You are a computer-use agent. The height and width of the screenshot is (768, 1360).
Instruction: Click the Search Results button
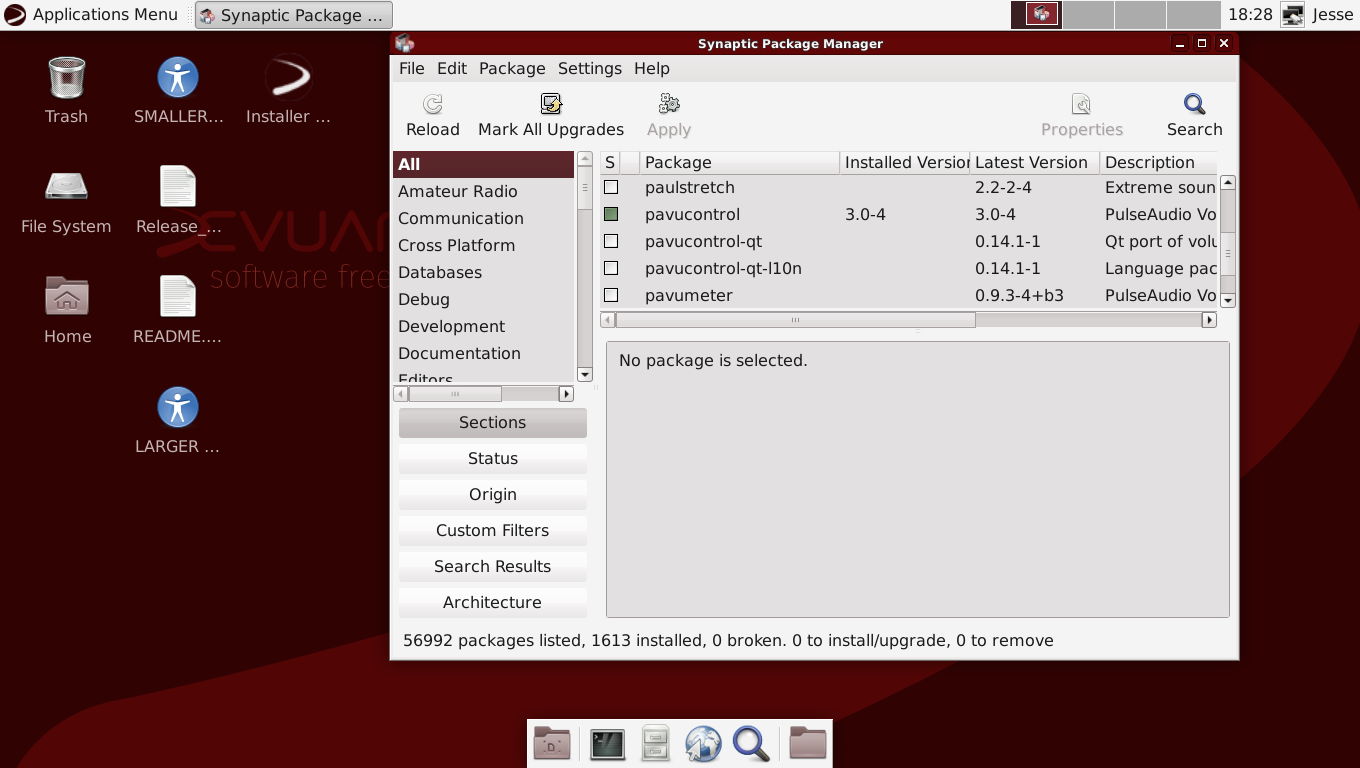(493, 566)
